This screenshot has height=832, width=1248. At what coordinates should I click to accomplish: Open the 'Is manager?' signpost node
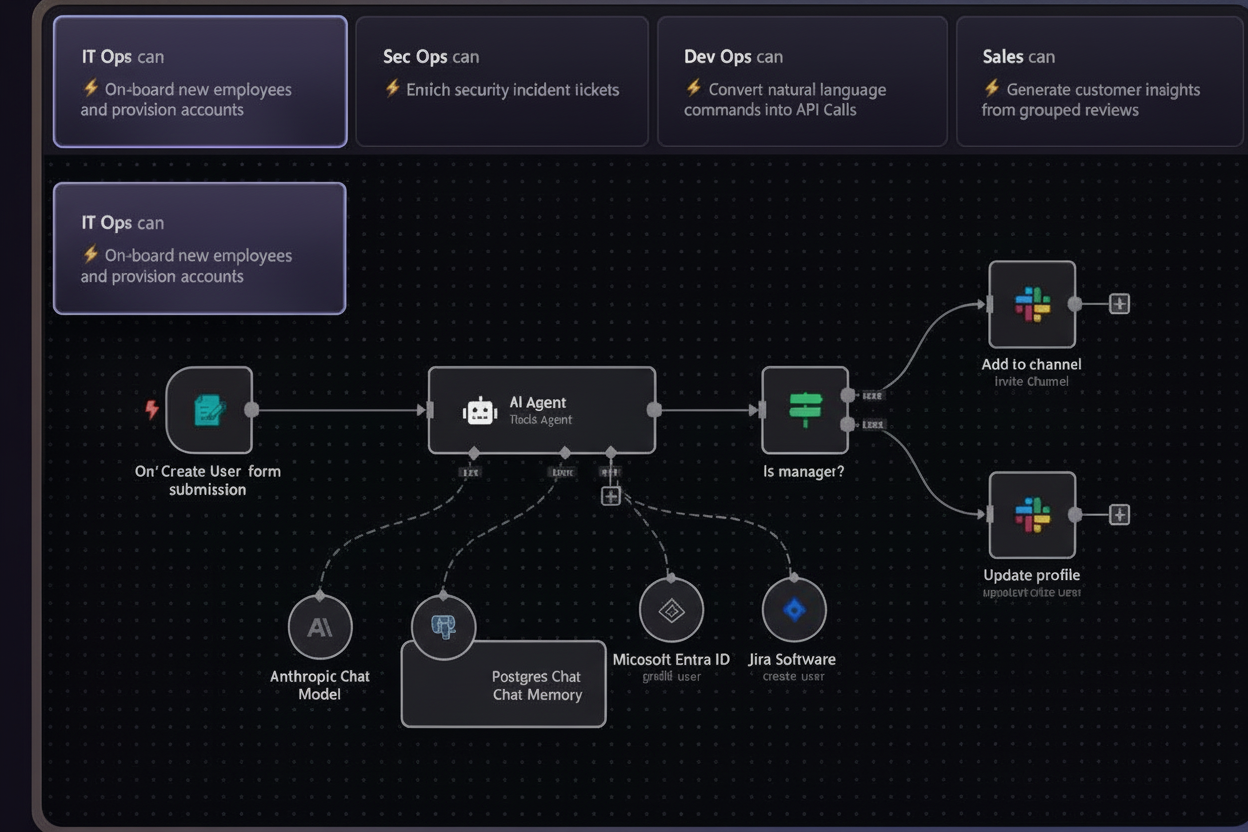(804, 410)
